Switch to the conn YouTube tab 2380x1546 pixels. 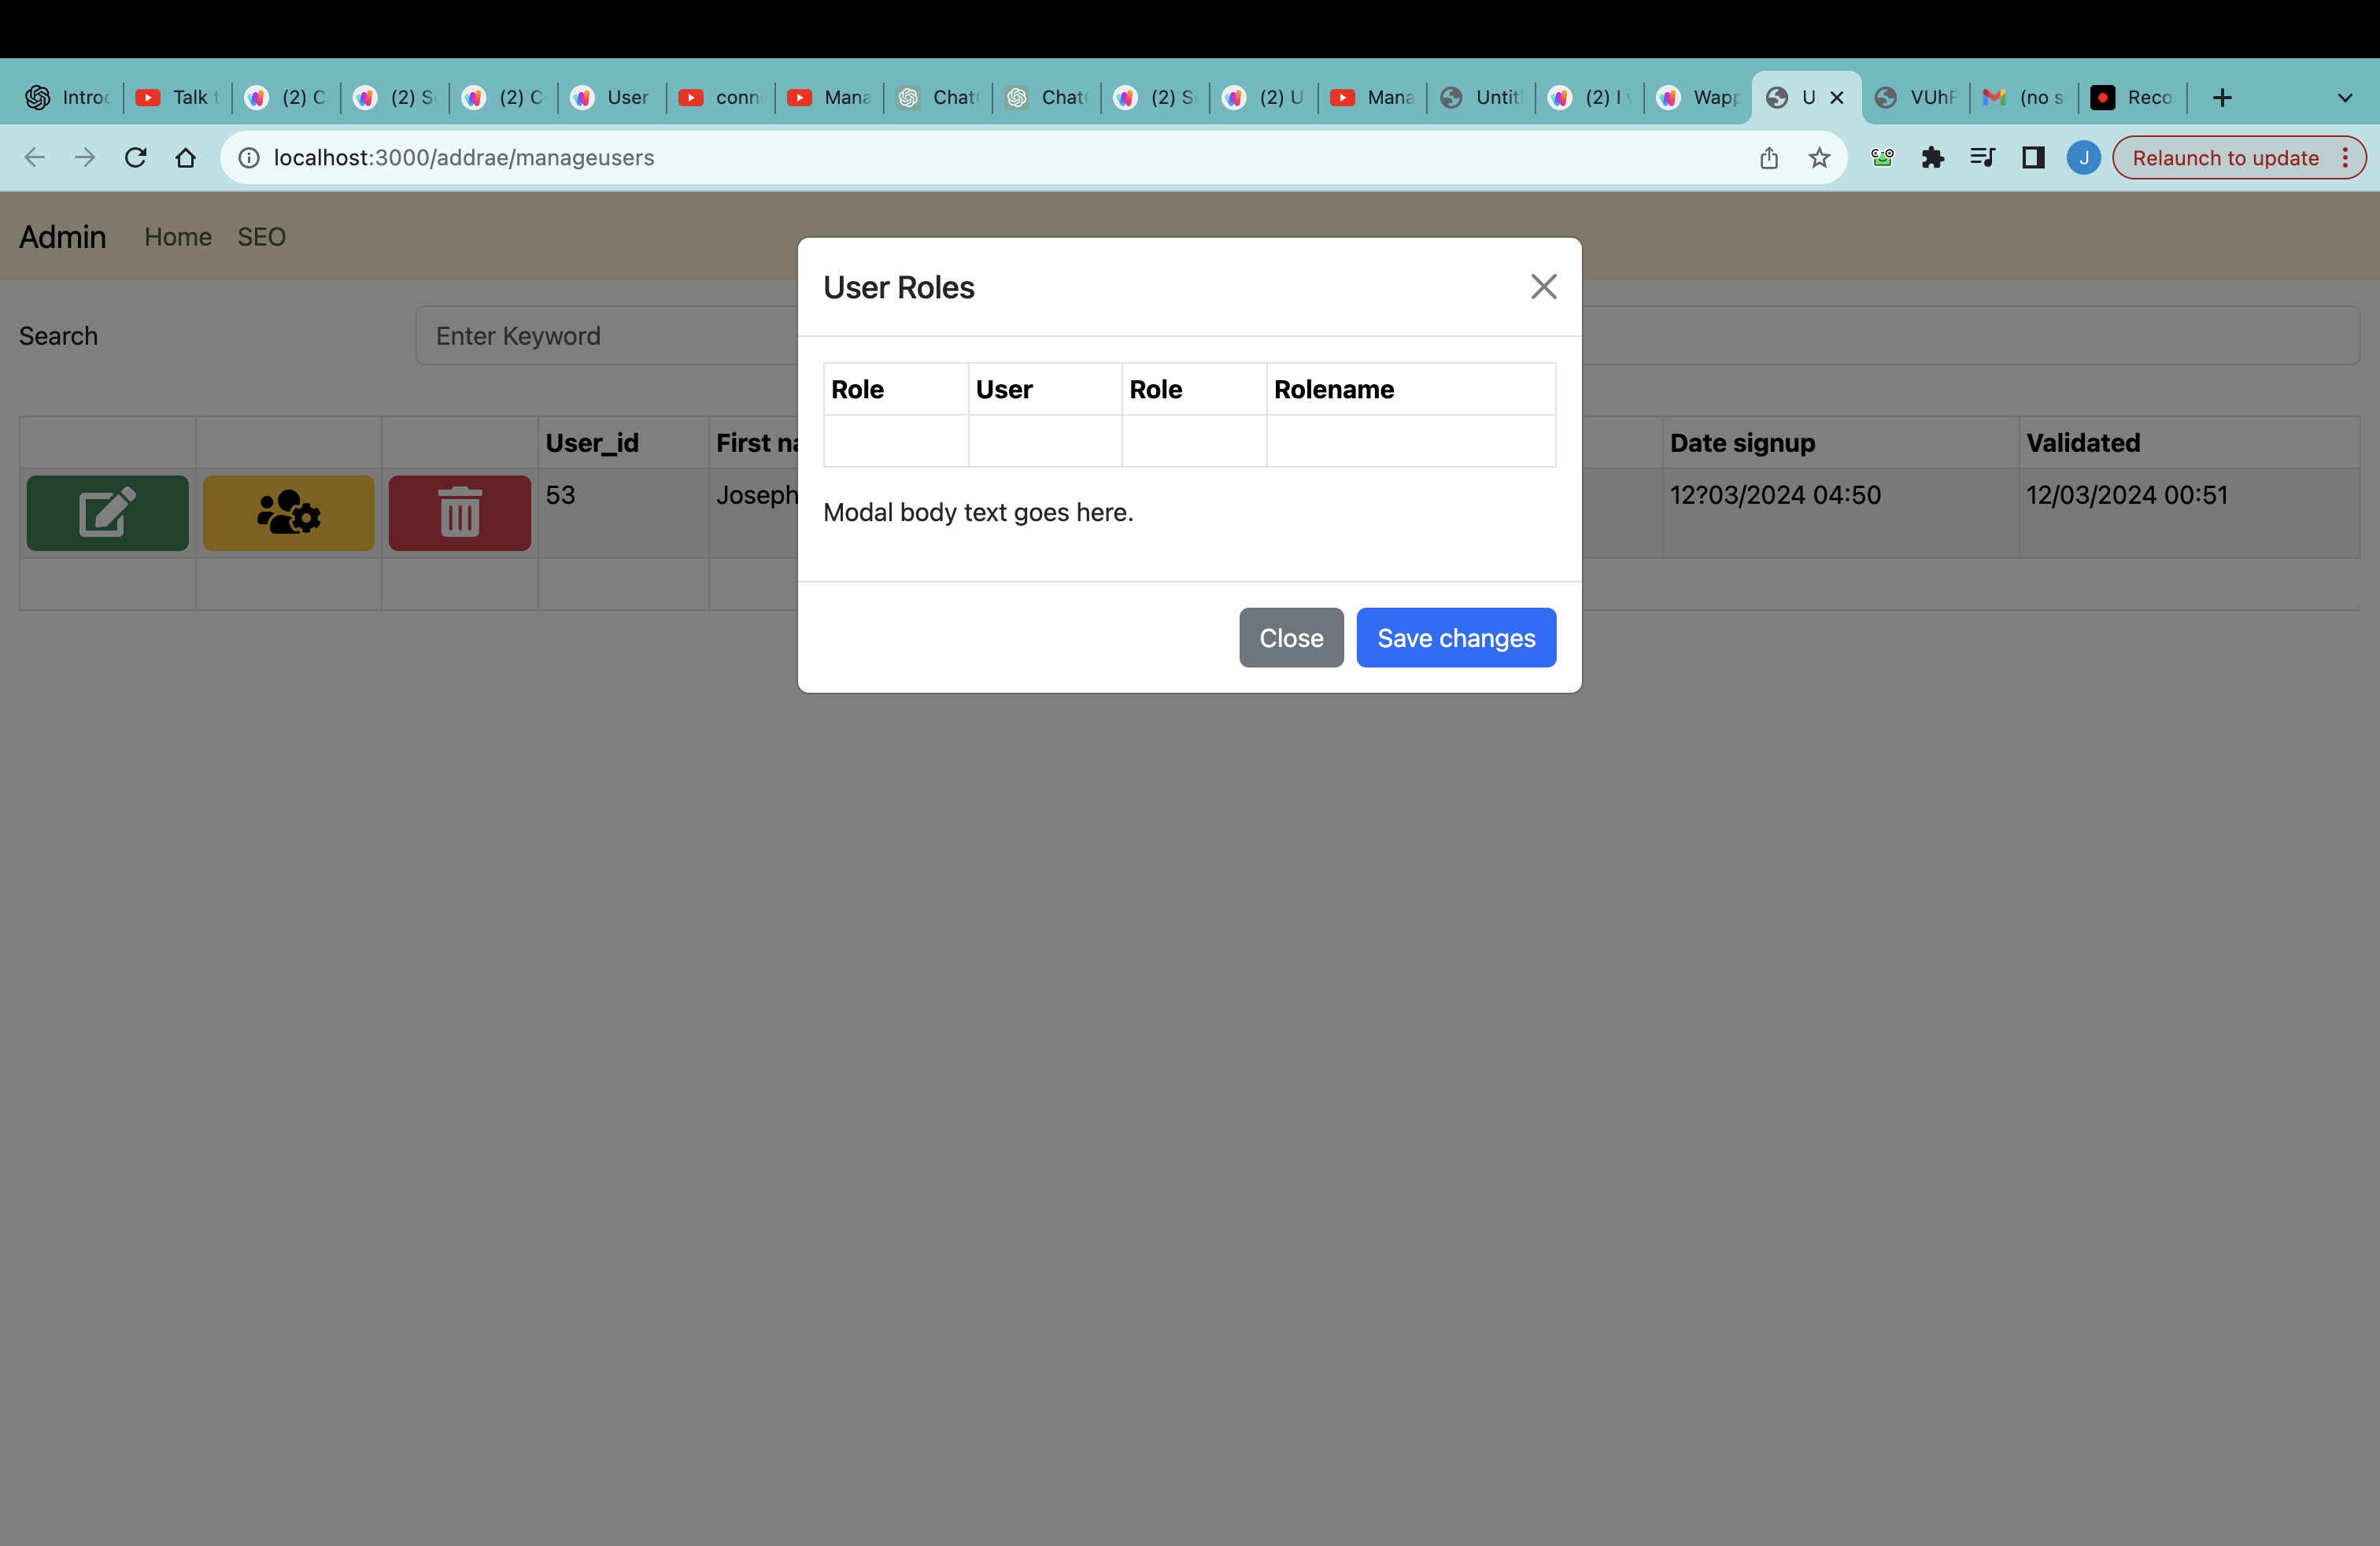point(720,97)
